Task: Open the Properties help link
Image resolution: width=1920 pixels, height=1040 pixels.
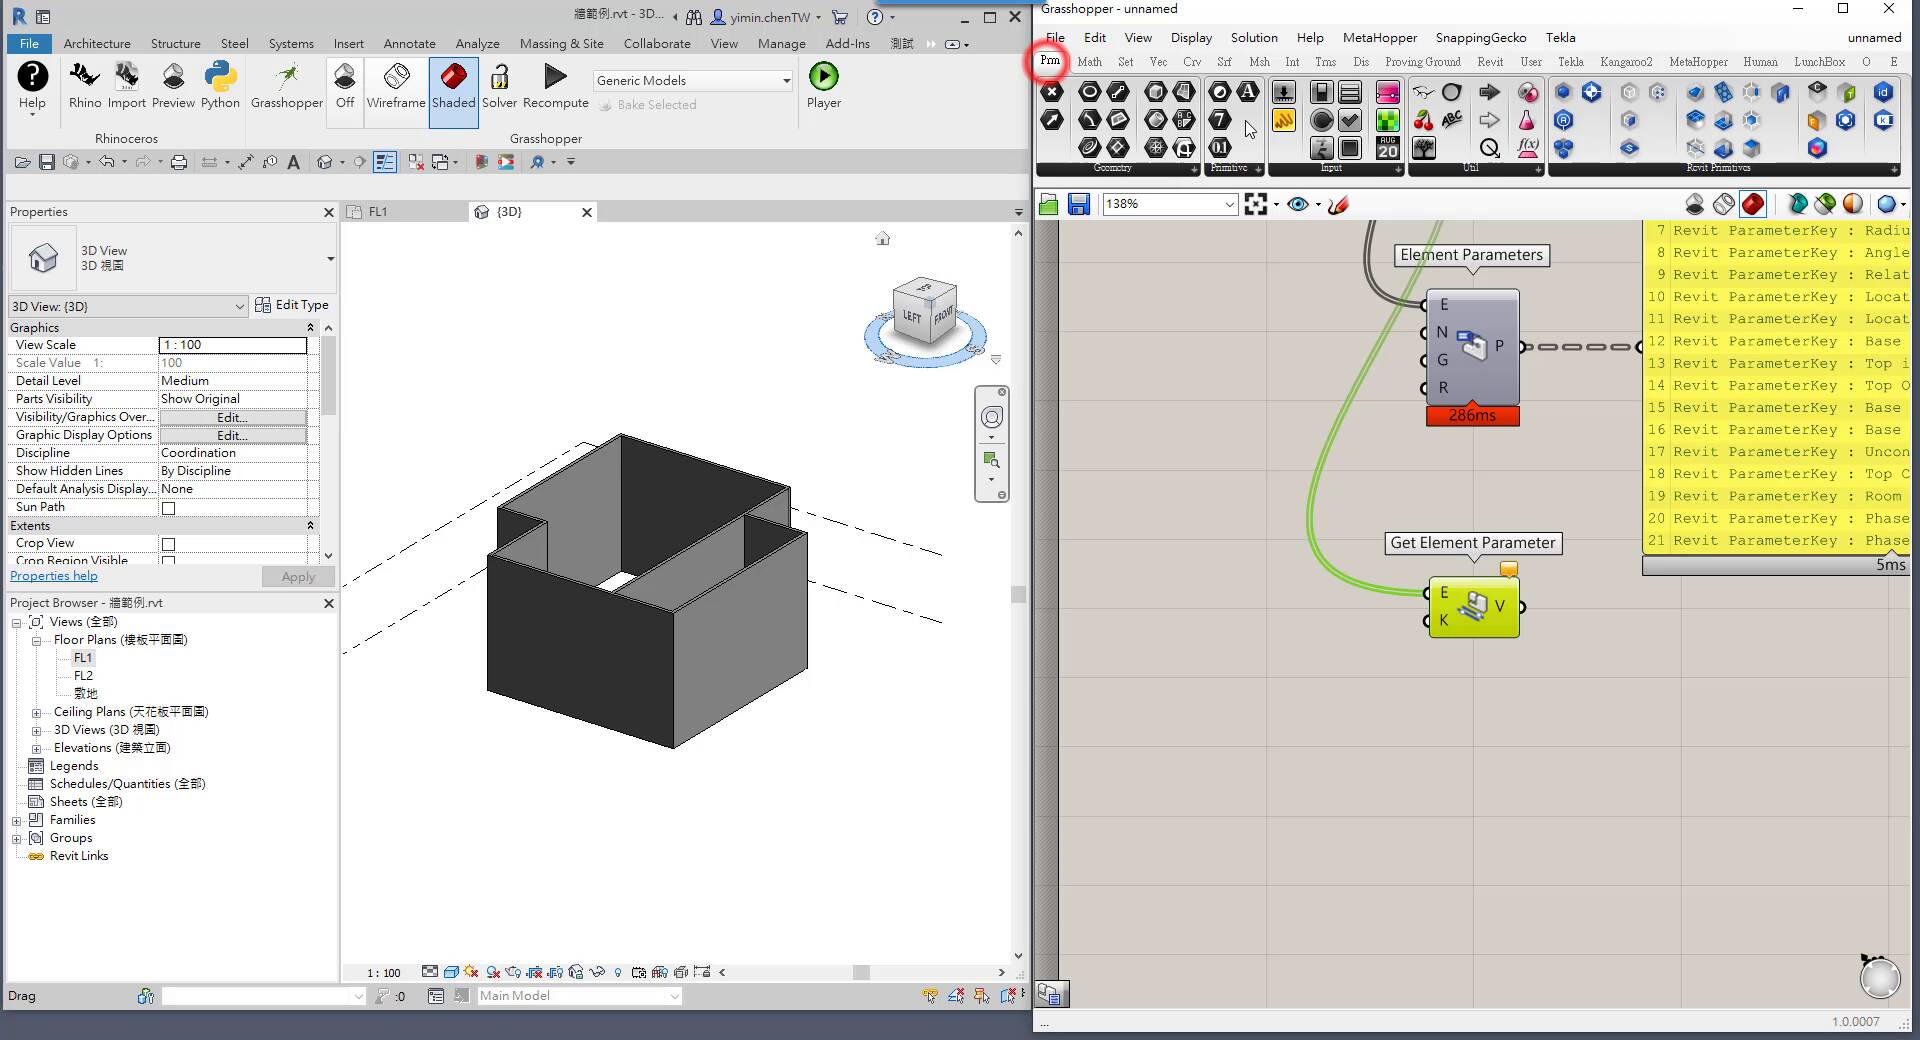Action: [54, 576]
